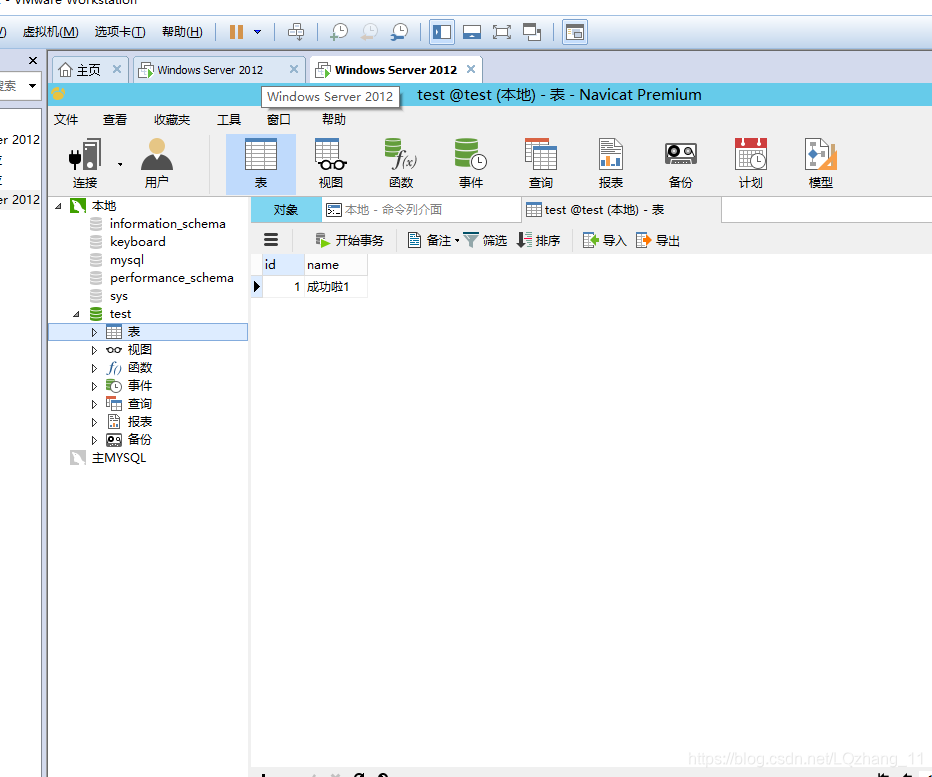Viewport: 932px width, 777px height.
Task: Expand the 备份 tree node
Action: pyautogui.click(x=94, y=440)
